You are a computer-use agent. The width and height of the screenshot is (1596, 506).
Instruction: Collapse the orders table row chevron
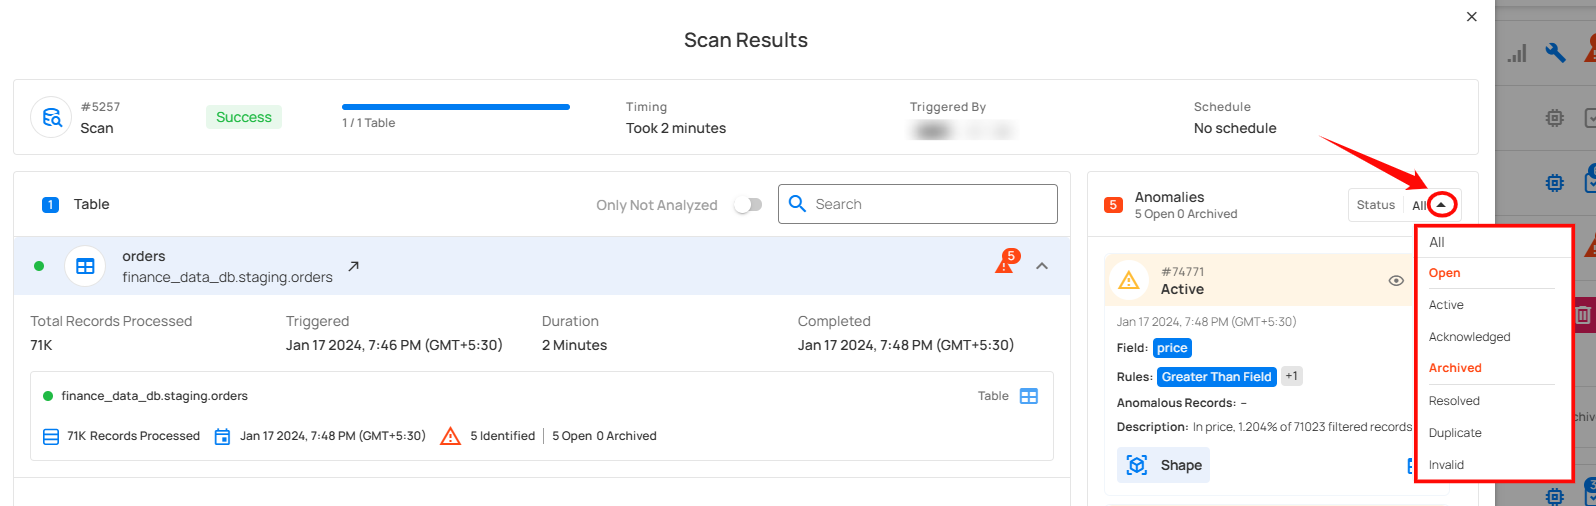pyautogui.click(x=1042, y=266)
